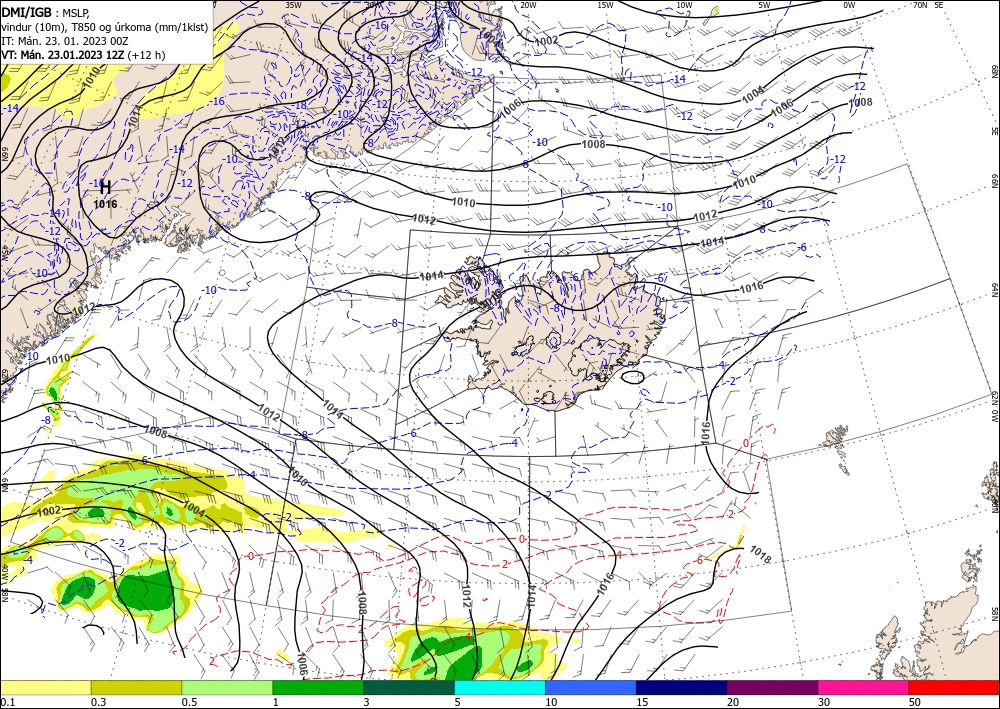Click the legend value '30'
1000x709 pixels.
(x=824, y=702)
